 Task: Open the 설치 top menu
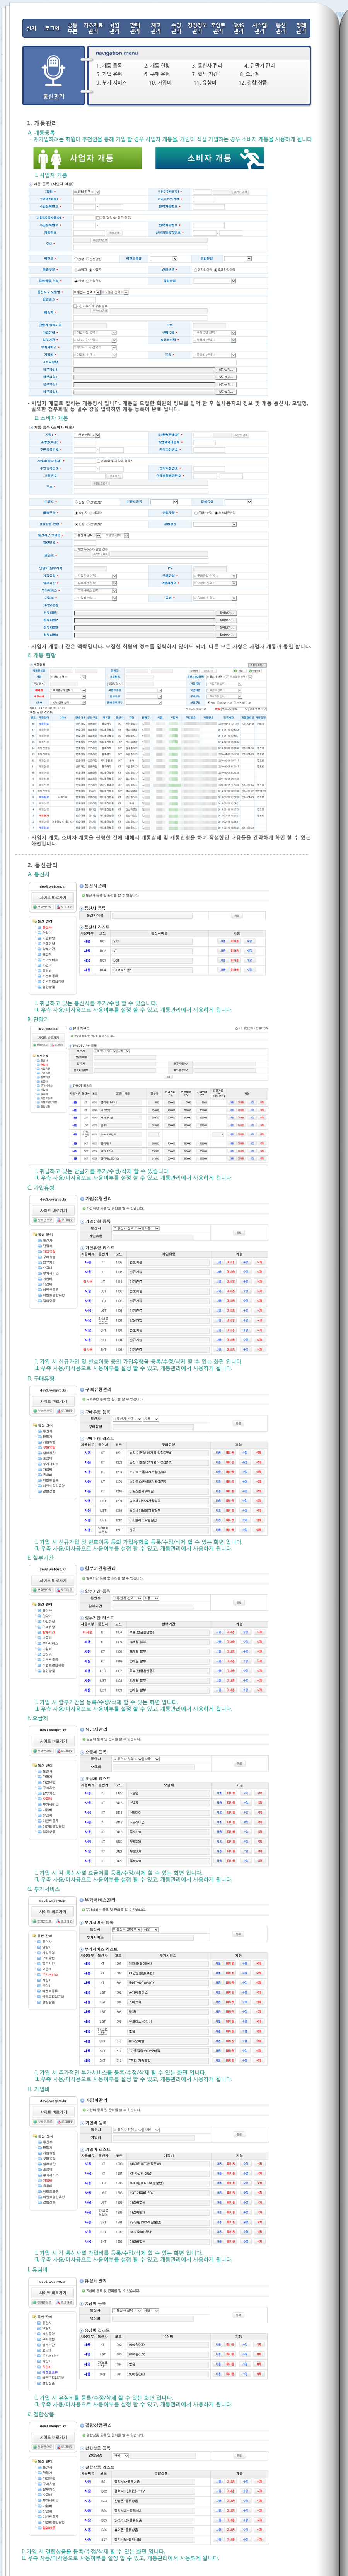coord(31,29)
